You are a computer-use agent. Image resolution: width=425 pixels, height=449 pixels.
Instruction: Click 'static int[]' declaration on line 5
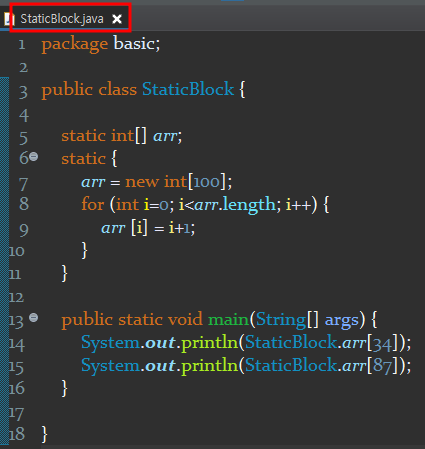point(104,136)
